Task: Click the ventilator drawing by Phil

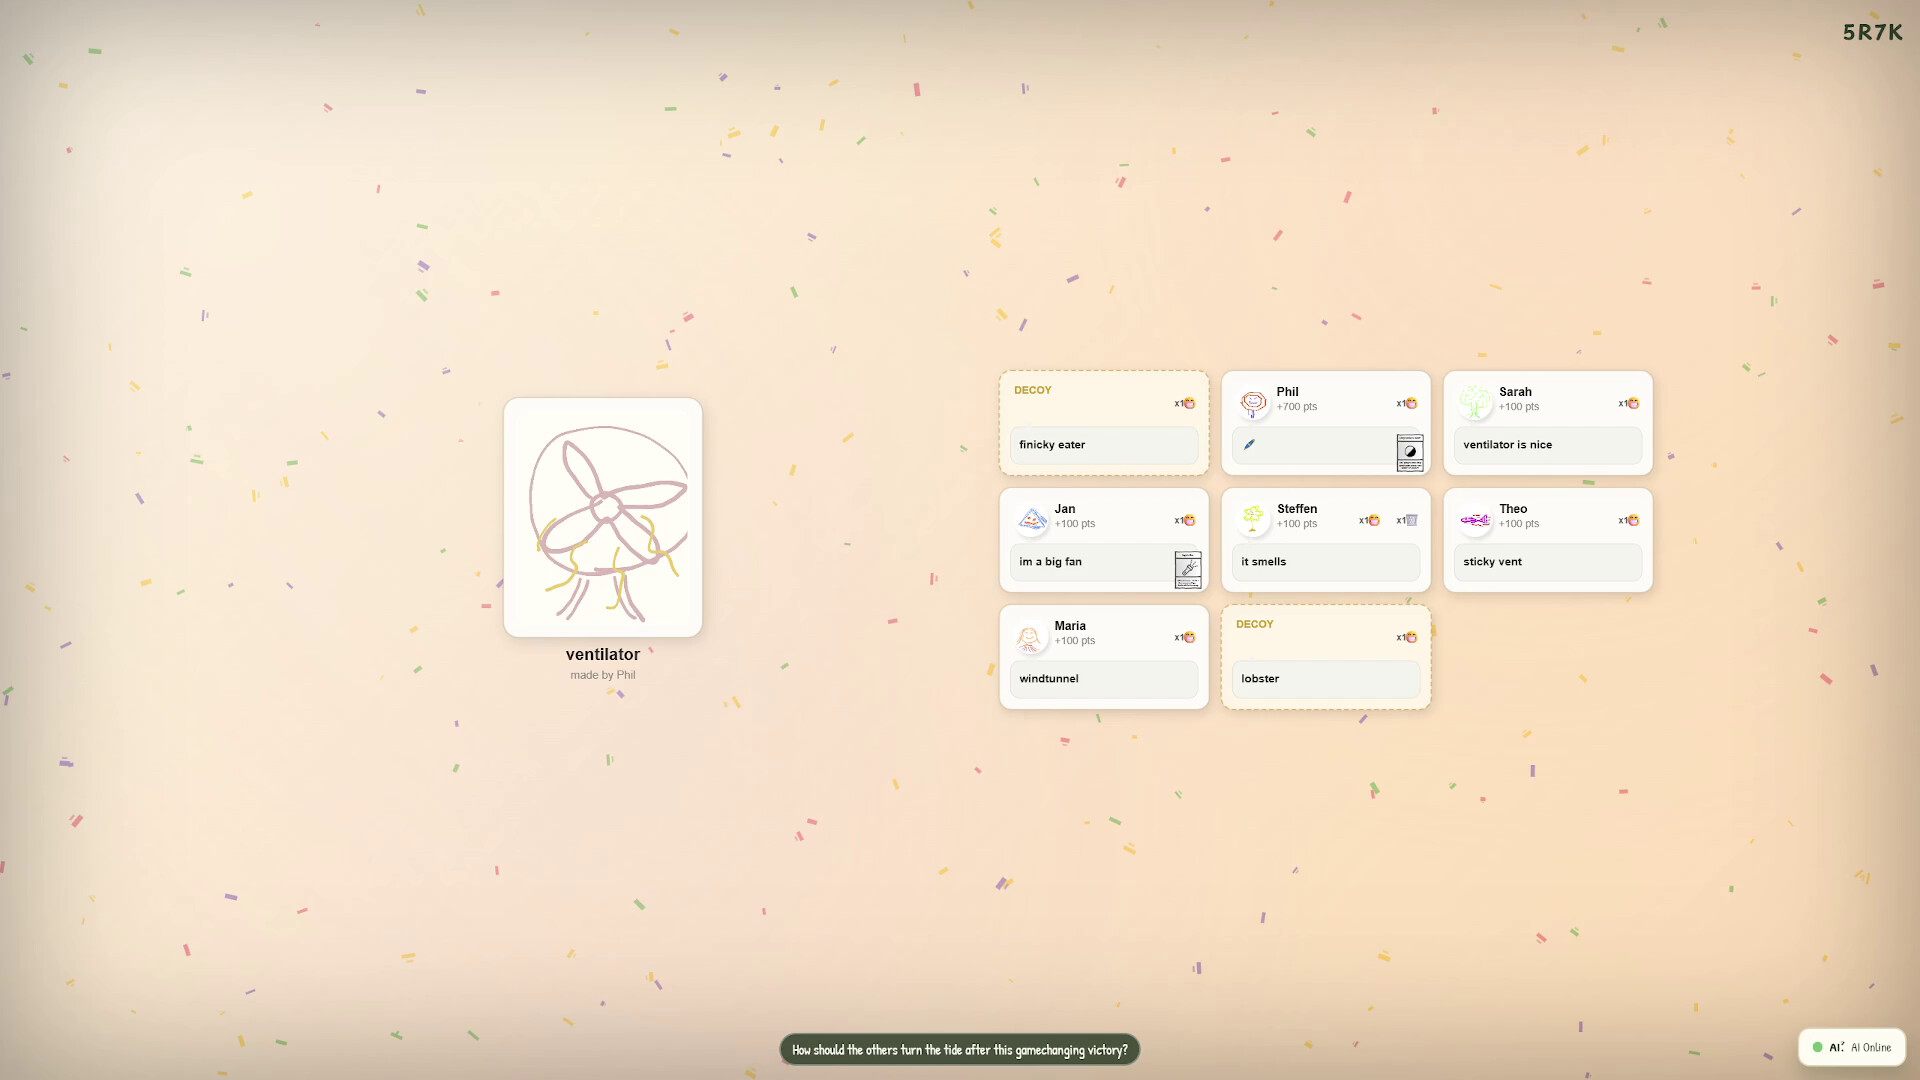Action: [x=602, y=517]
